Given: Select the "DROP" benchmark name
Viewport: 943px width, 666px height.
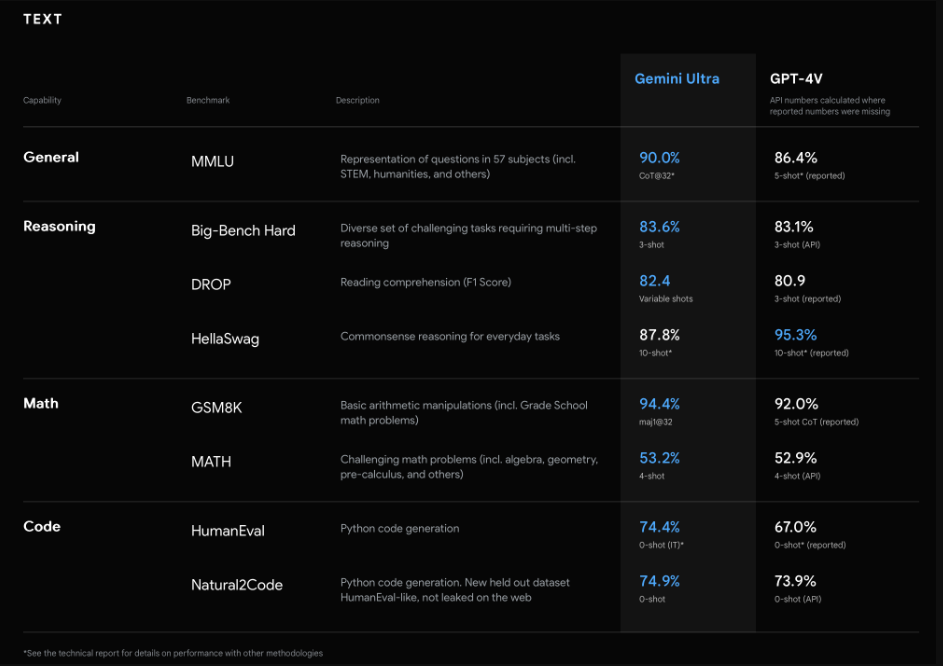Looking at the screenshot, I should click(210, 285).
